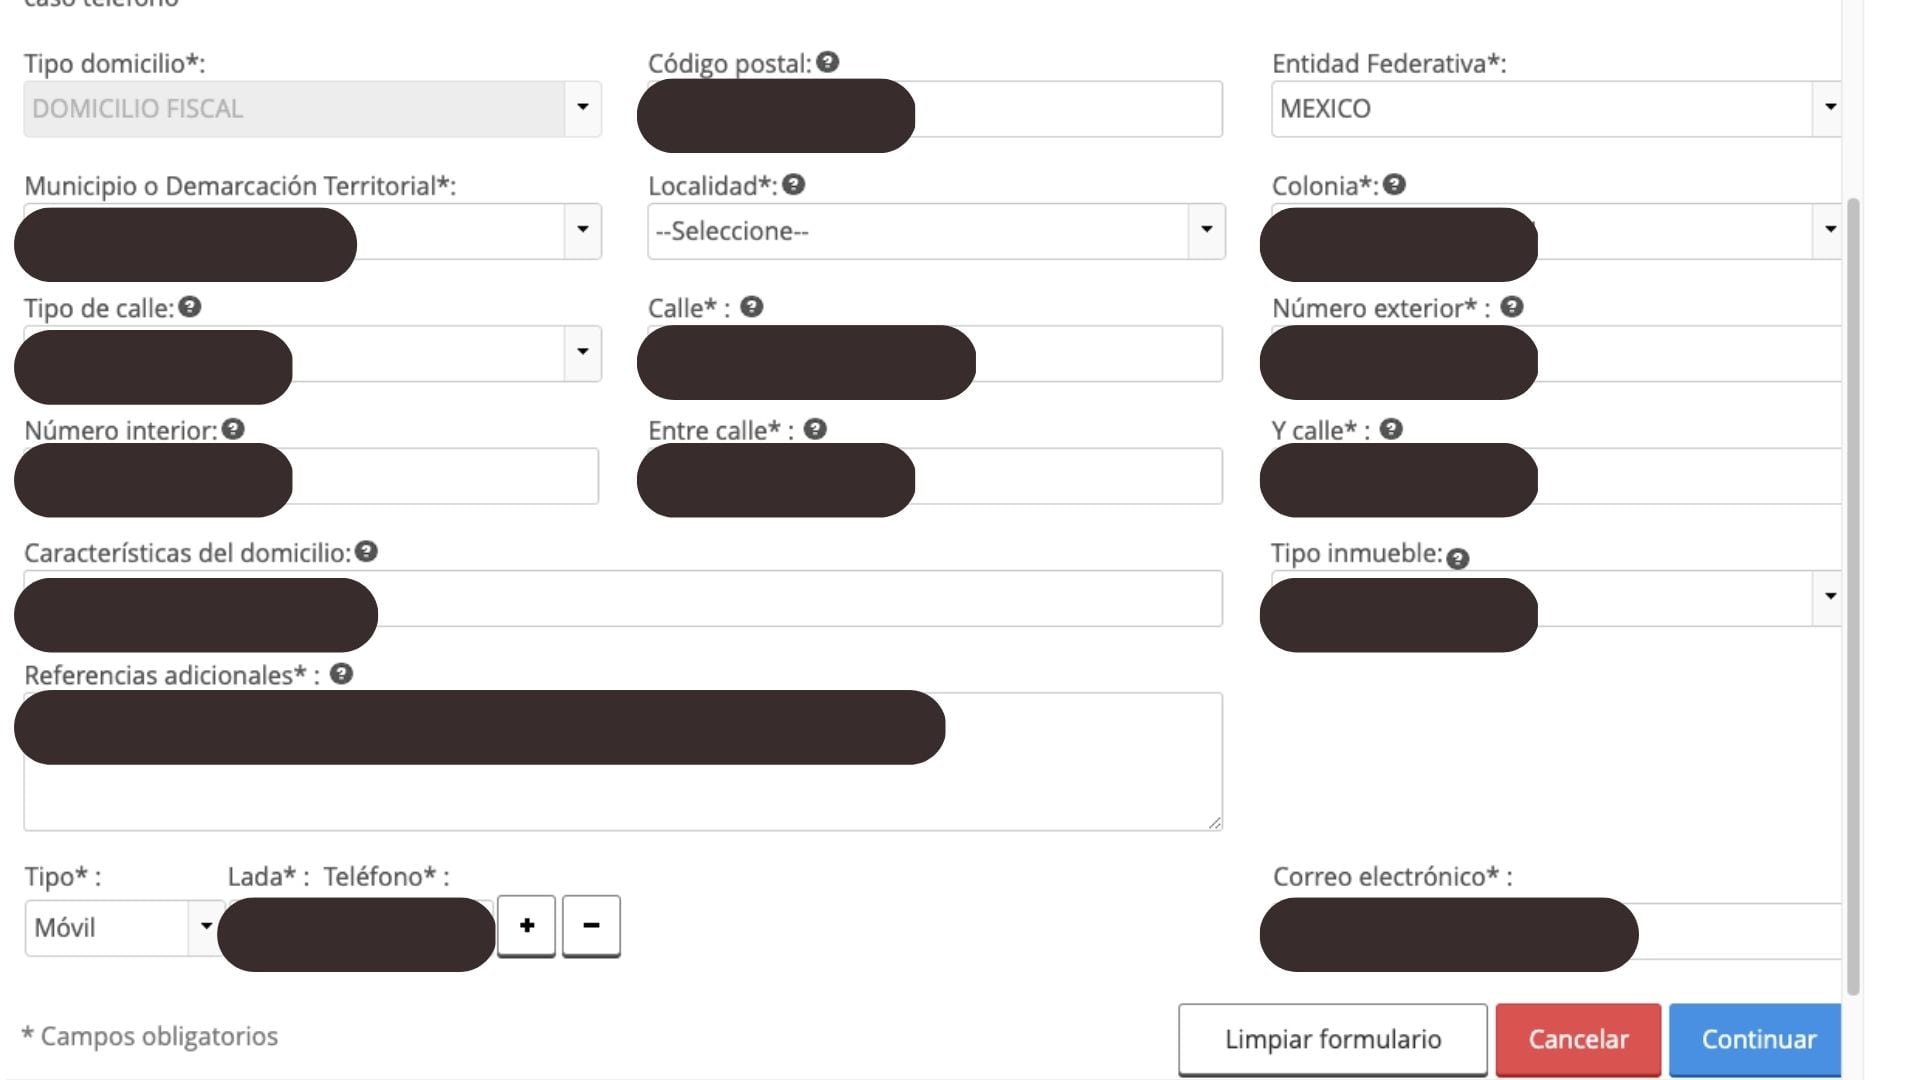
Task: Click help icon next to Tipo de calle
Action: tap(190, 307)
